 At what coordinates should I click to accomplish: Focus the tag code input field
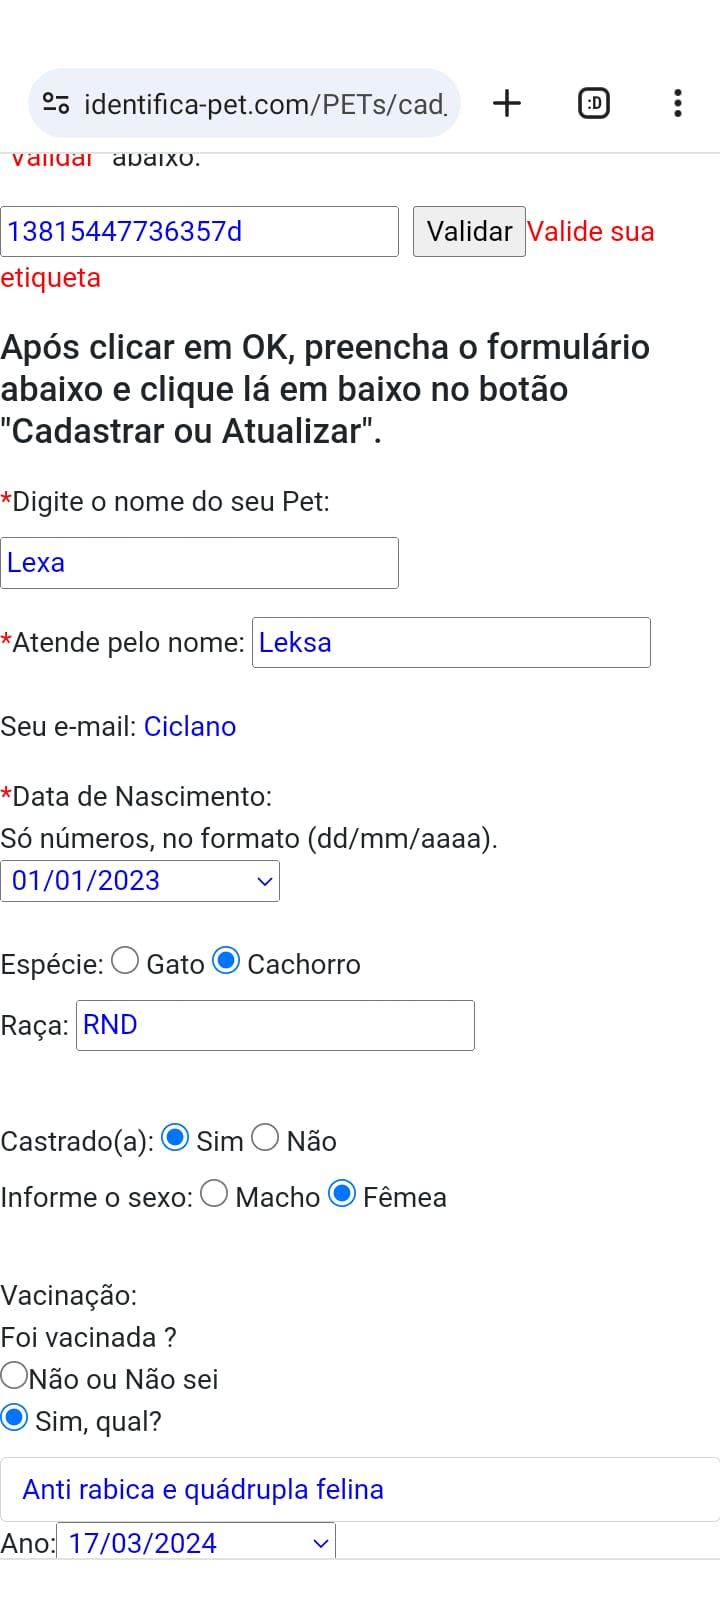(x=199, y=231)
